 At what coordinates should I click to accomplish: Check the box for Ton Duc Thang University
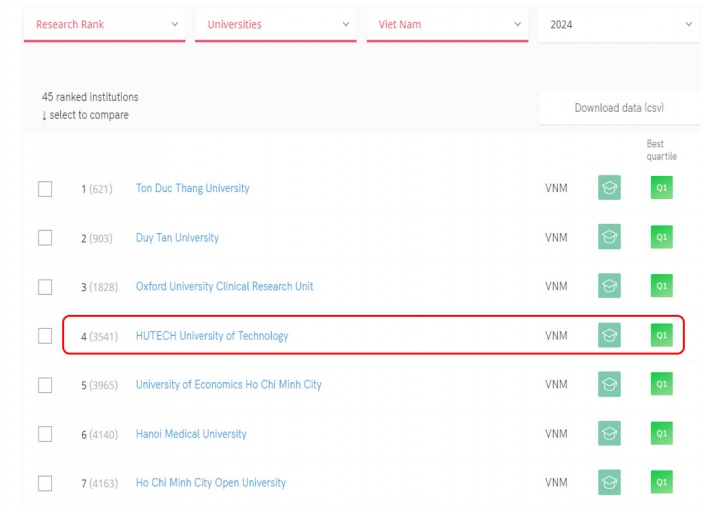pyautogui.click(x=45, y=189)
